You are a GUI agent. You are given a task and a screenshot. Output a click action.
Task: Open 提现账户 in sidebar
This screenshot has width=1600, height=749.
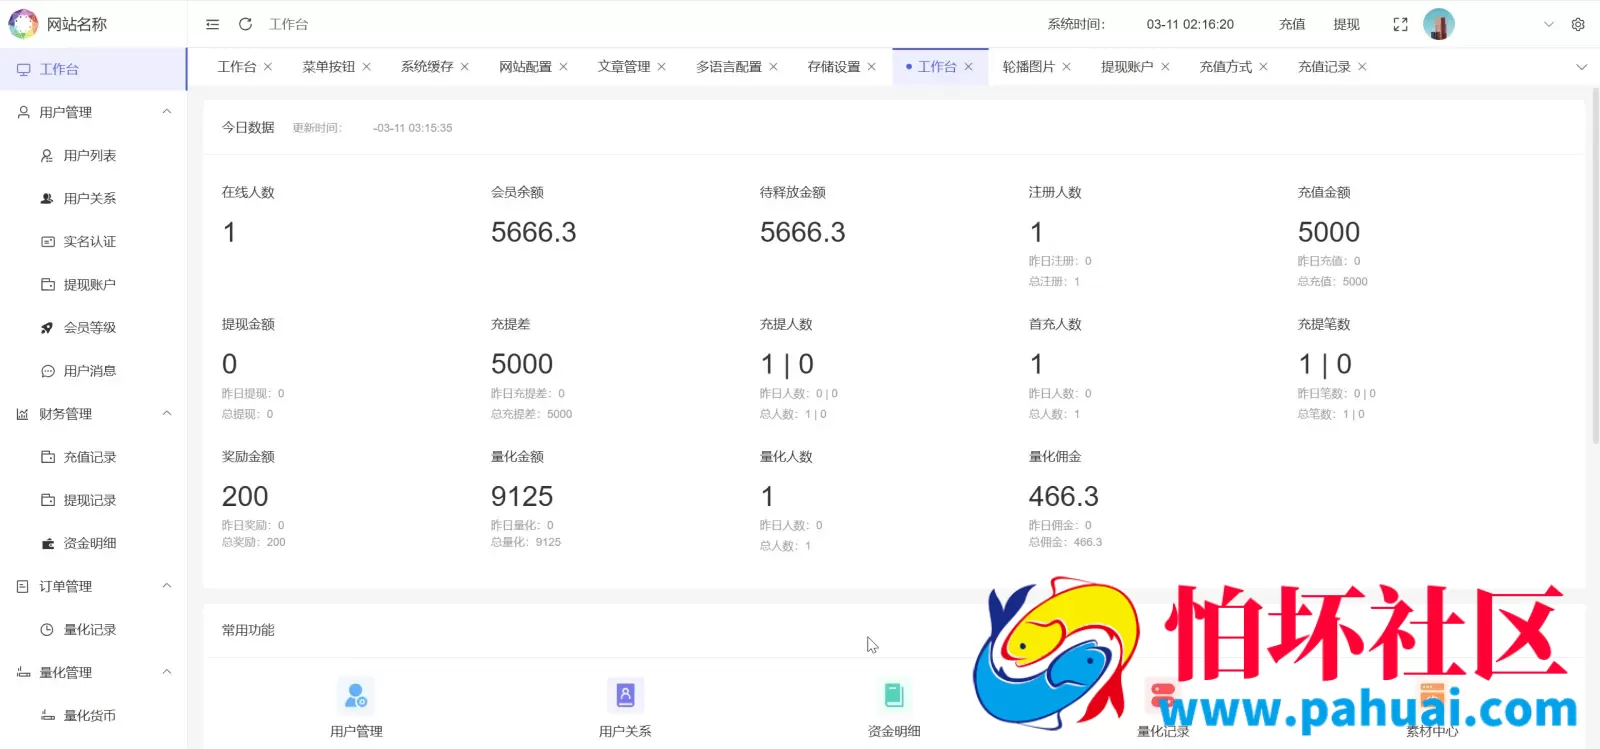93,284
